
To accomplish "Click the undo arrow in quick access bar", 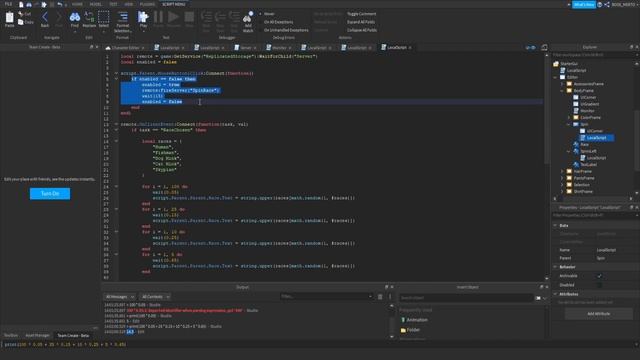I will [x=60, y=4].
